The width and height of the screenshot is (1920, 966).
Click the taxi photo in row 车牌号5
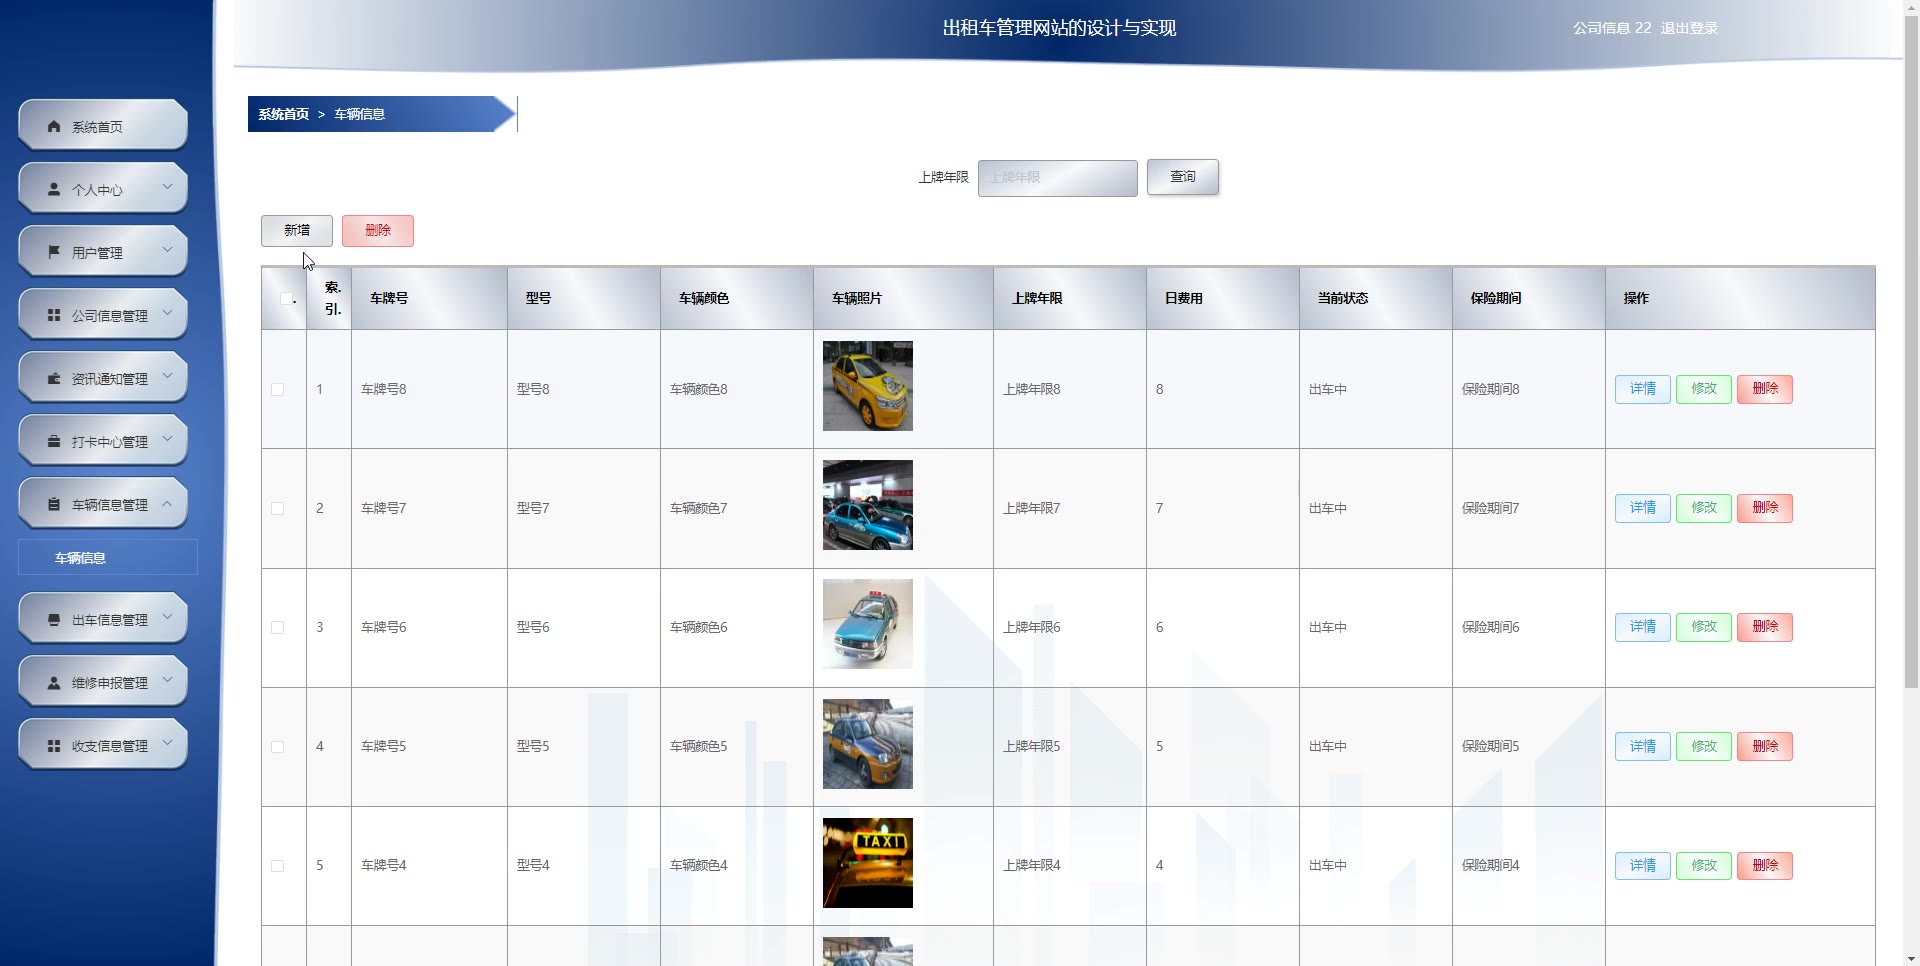click(x=868, y=743)
